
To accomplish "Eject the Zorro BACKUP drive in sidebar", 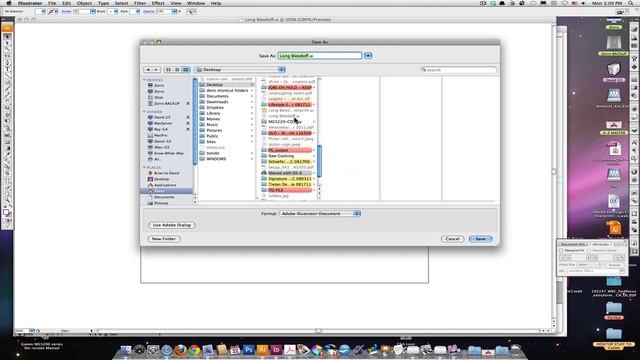I will point(188,104).
